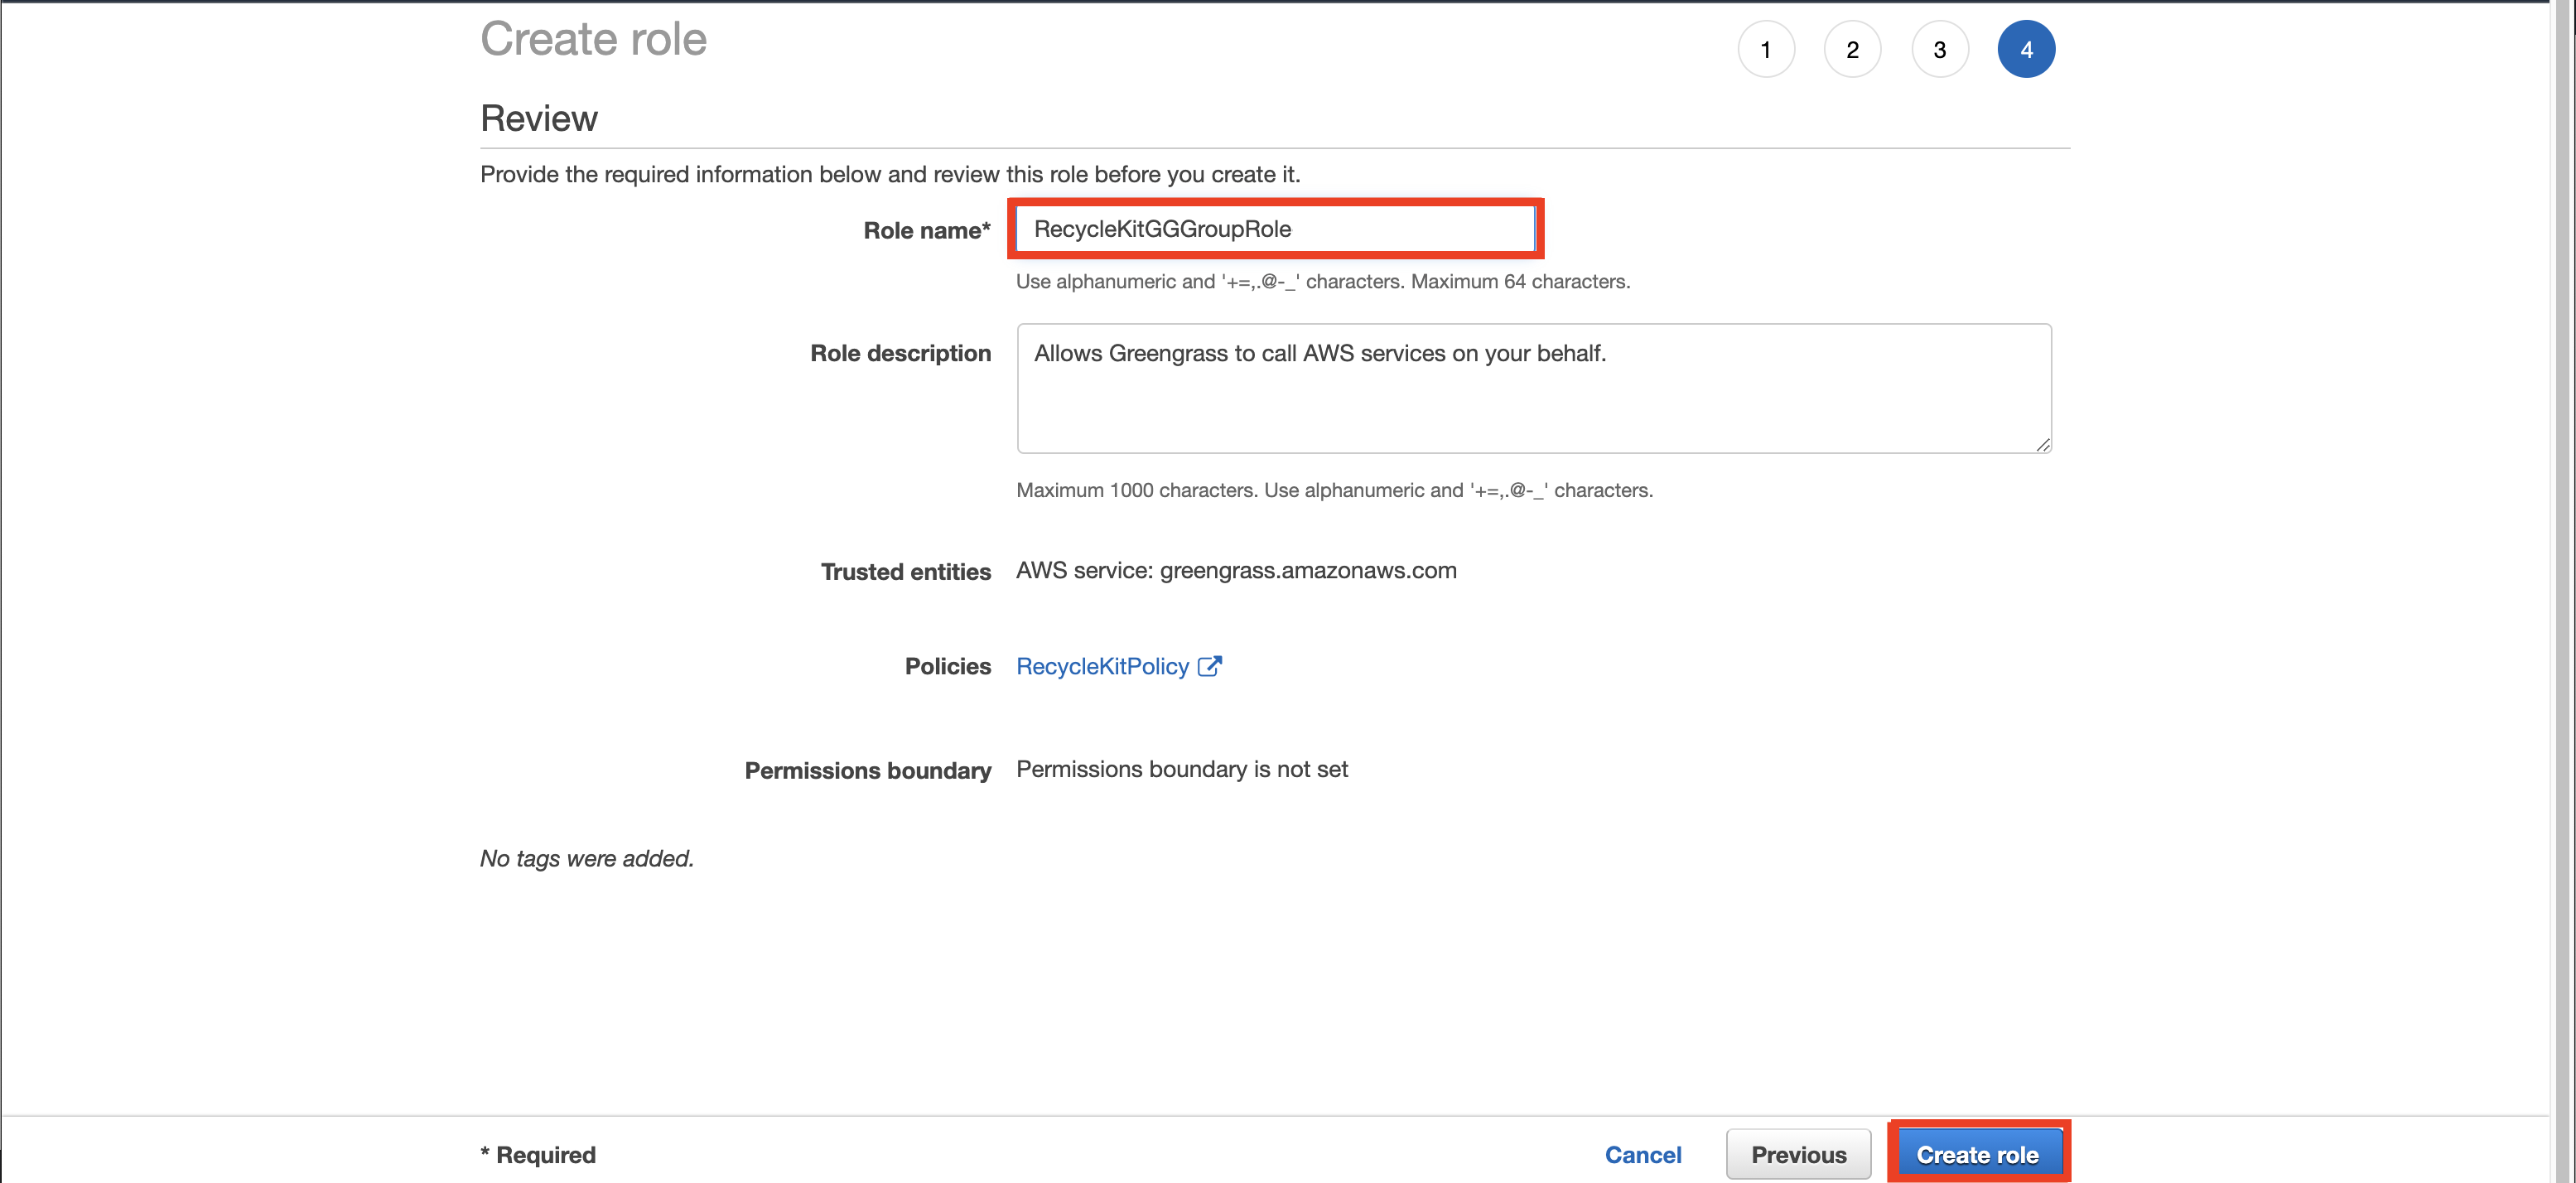Click the 'No tags were added.' text
This screenshot has width=2576, height=1183.
tap(587, 859)
